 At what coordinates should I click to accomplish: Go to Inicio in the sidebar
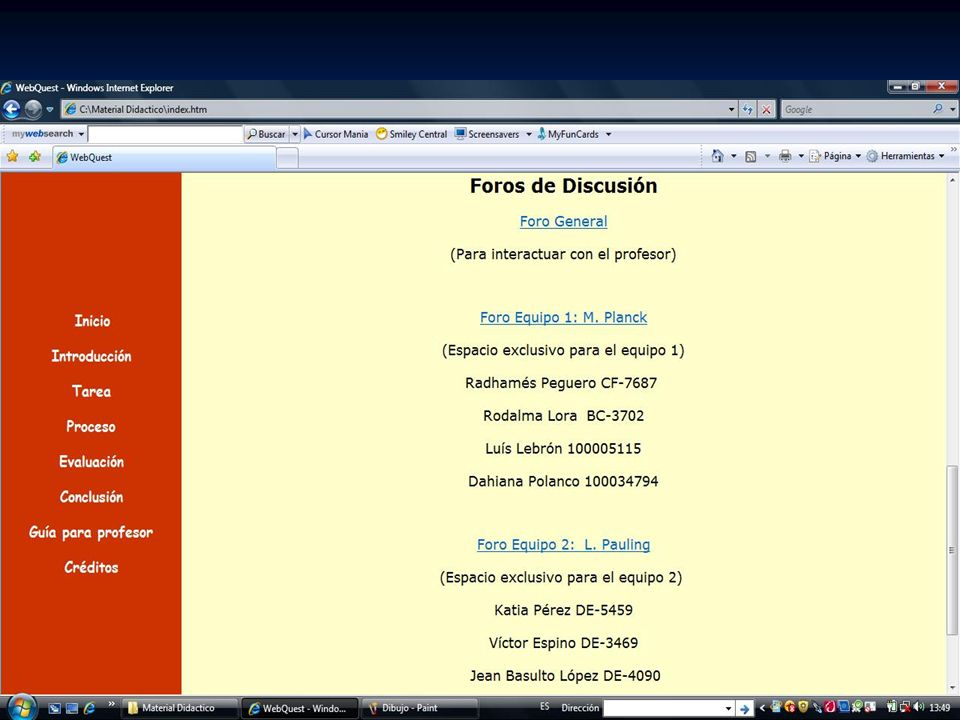point(92,321)
